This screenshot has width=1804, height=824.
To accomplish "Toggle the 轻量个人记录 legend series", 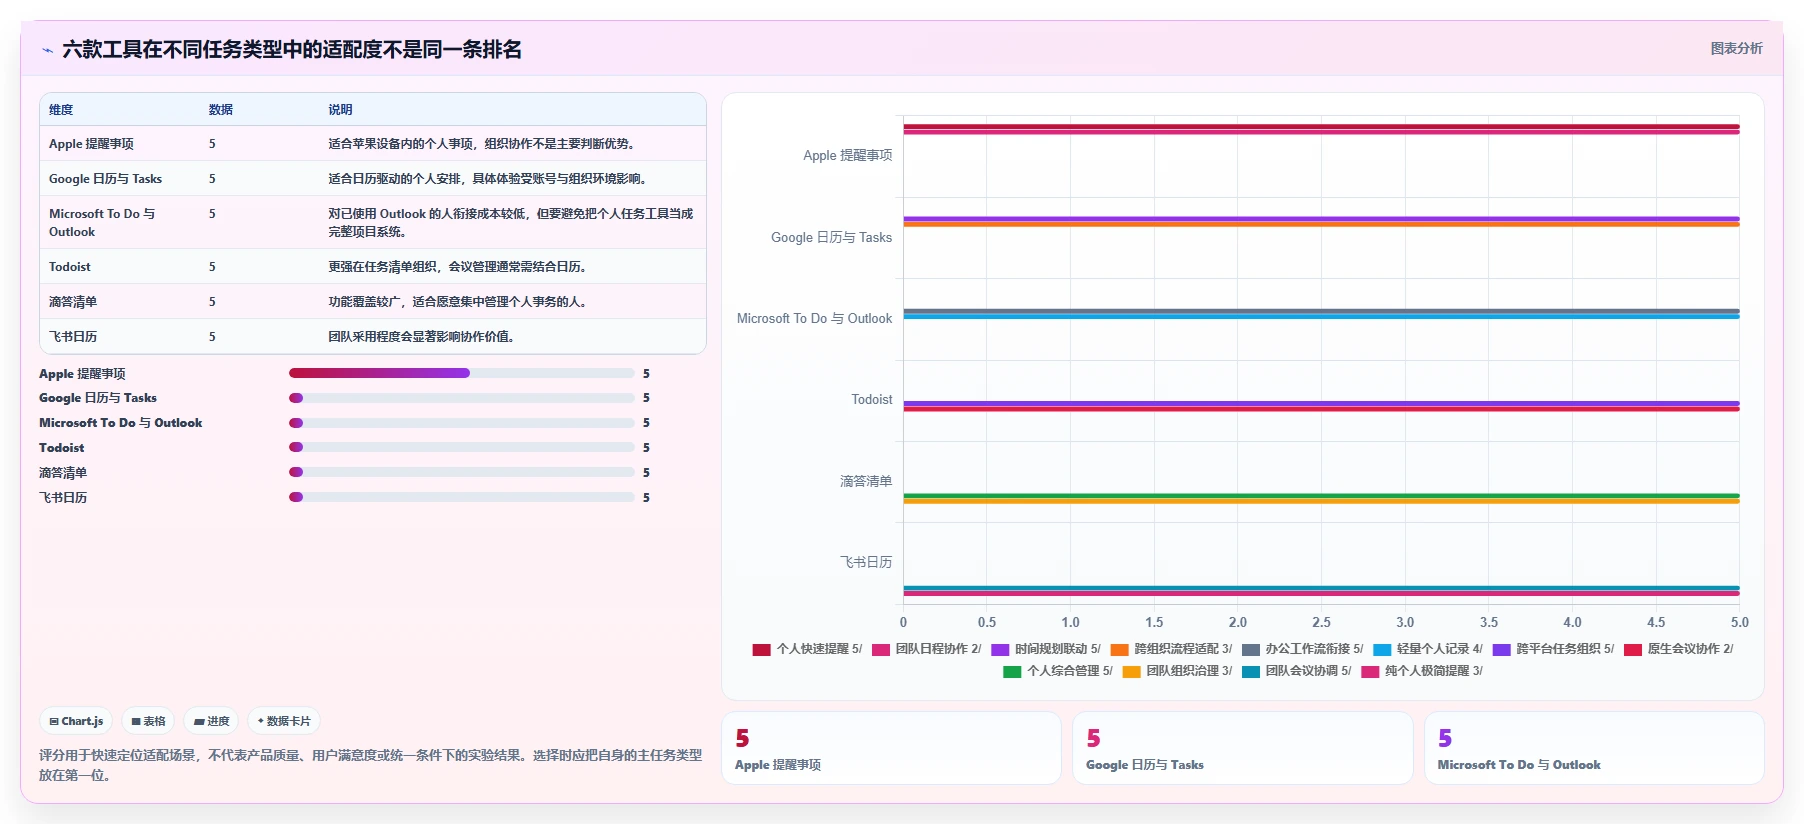I will pyautogui.click(x=1428, y=649).
